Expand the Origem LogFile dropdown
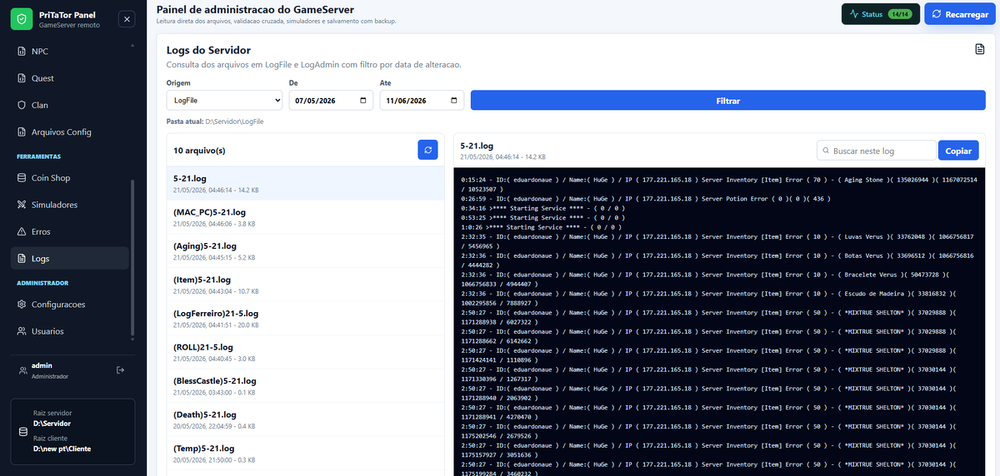The image size is (1000, 476). pyautogui.click(x=224, y=100)
